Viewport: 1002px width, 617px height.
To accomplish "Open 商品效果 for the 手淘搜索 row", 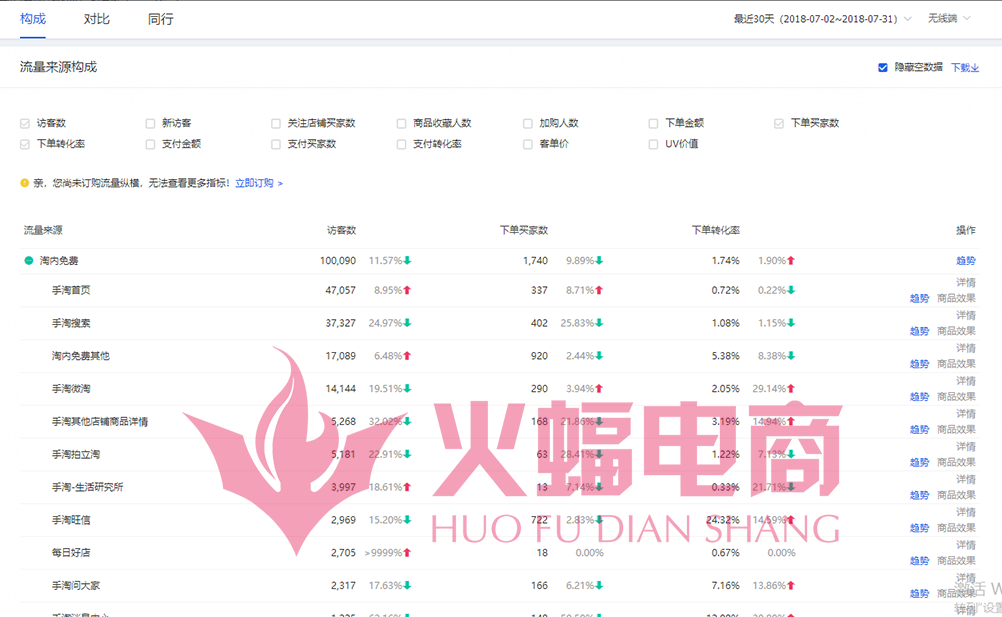I will [957, 331].
